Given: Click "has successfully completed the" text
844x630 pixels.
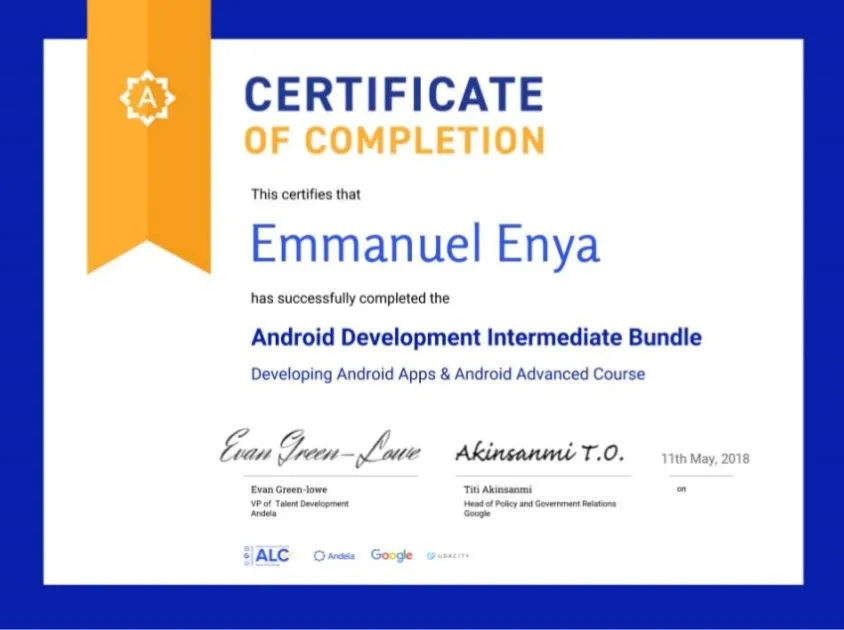Looking at the screenshot, I should pyautogui.click(x=350, y=298).
